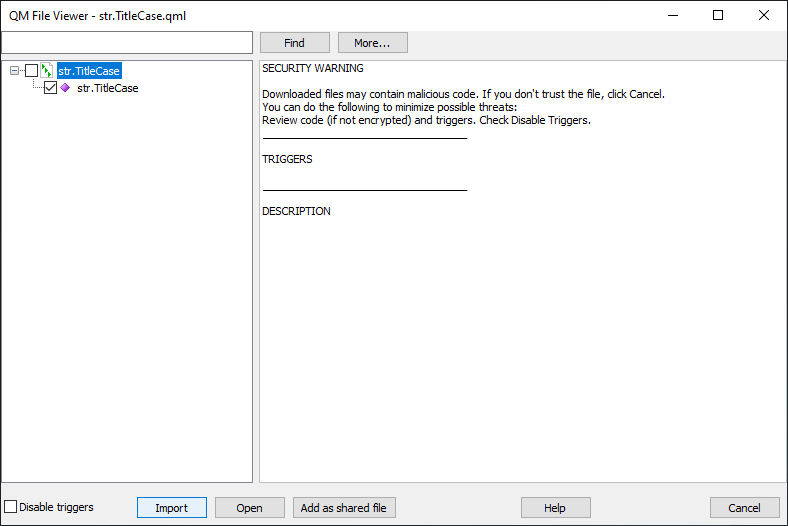Click the purple diamond icon of child item

[x=65, y=88]
